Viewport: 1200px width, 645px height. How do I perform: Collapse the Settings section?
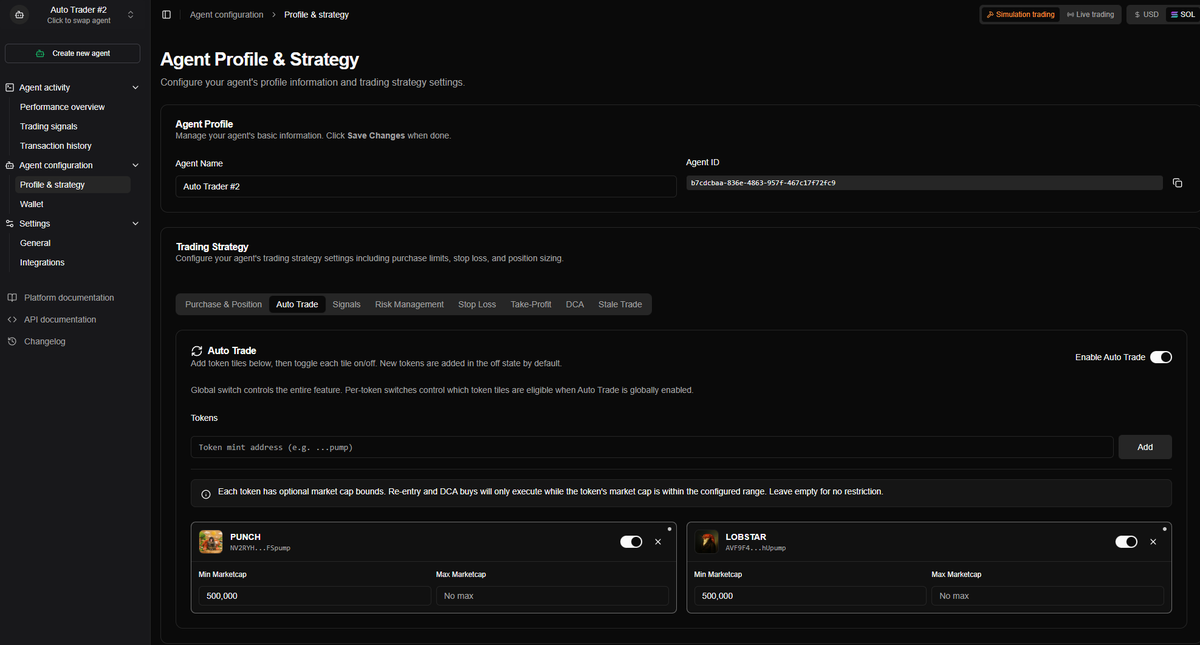tap(135, 224)
